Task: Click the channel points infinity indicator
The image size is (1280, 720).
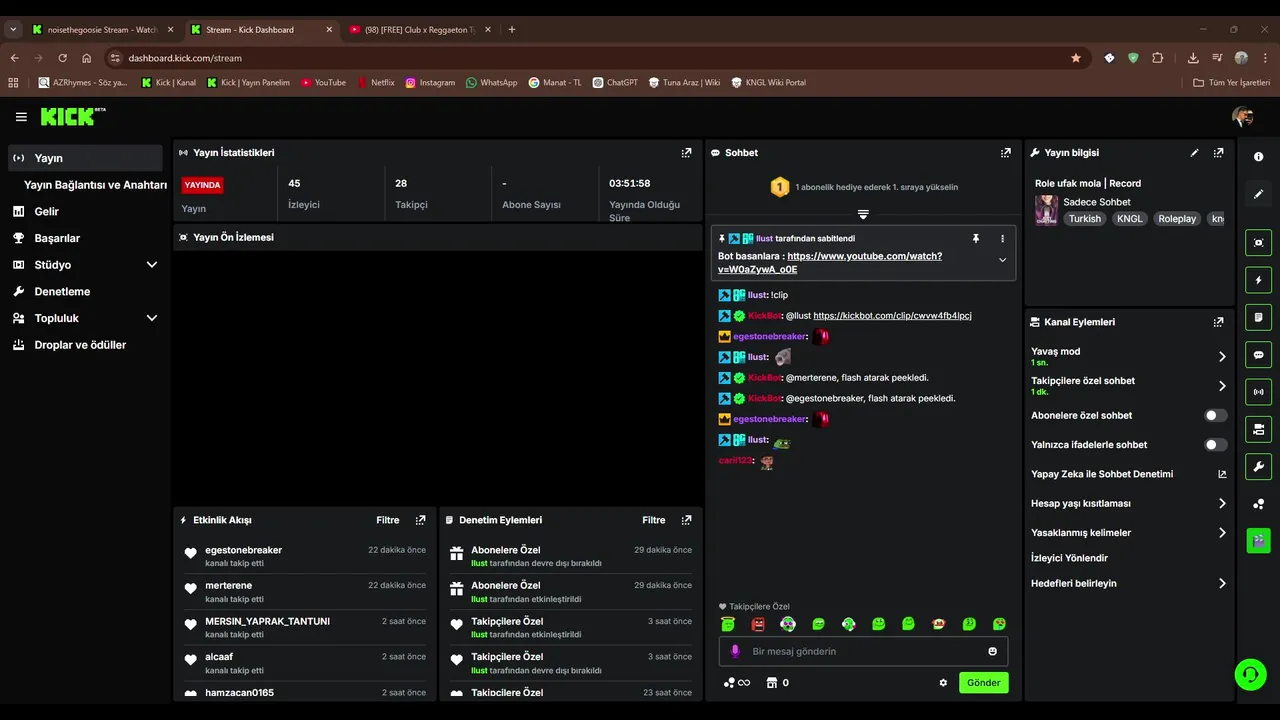Action: click(x=737, y=683)
